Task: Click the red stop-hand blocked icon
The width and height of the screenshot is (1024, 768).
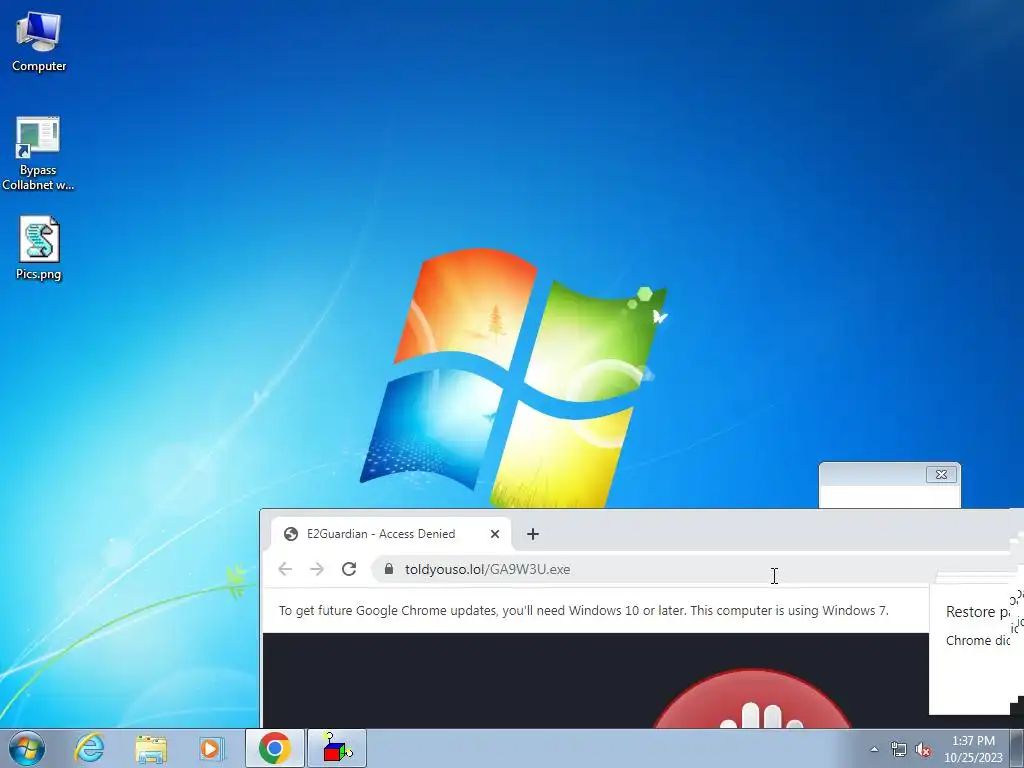Action: coord(752,699)
